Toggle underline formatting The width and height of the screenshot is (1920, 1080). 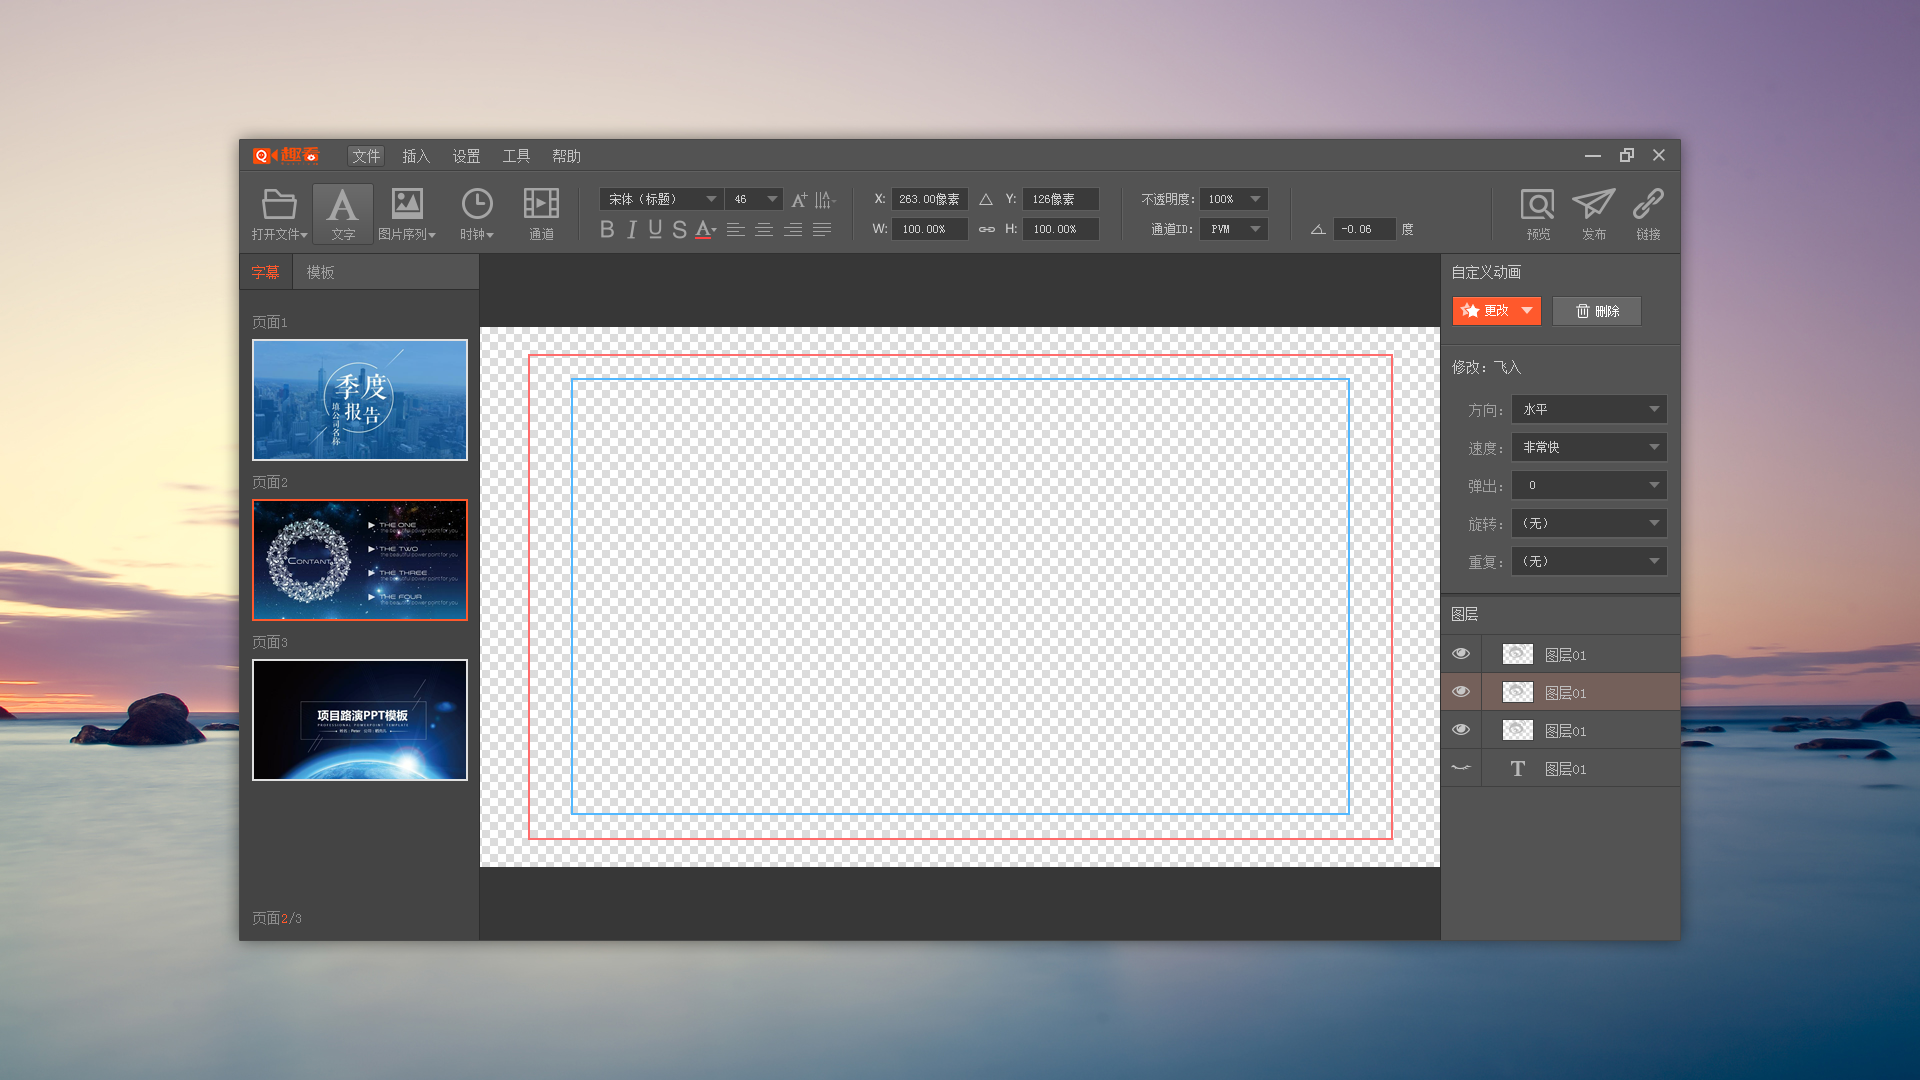coord(655,230)
